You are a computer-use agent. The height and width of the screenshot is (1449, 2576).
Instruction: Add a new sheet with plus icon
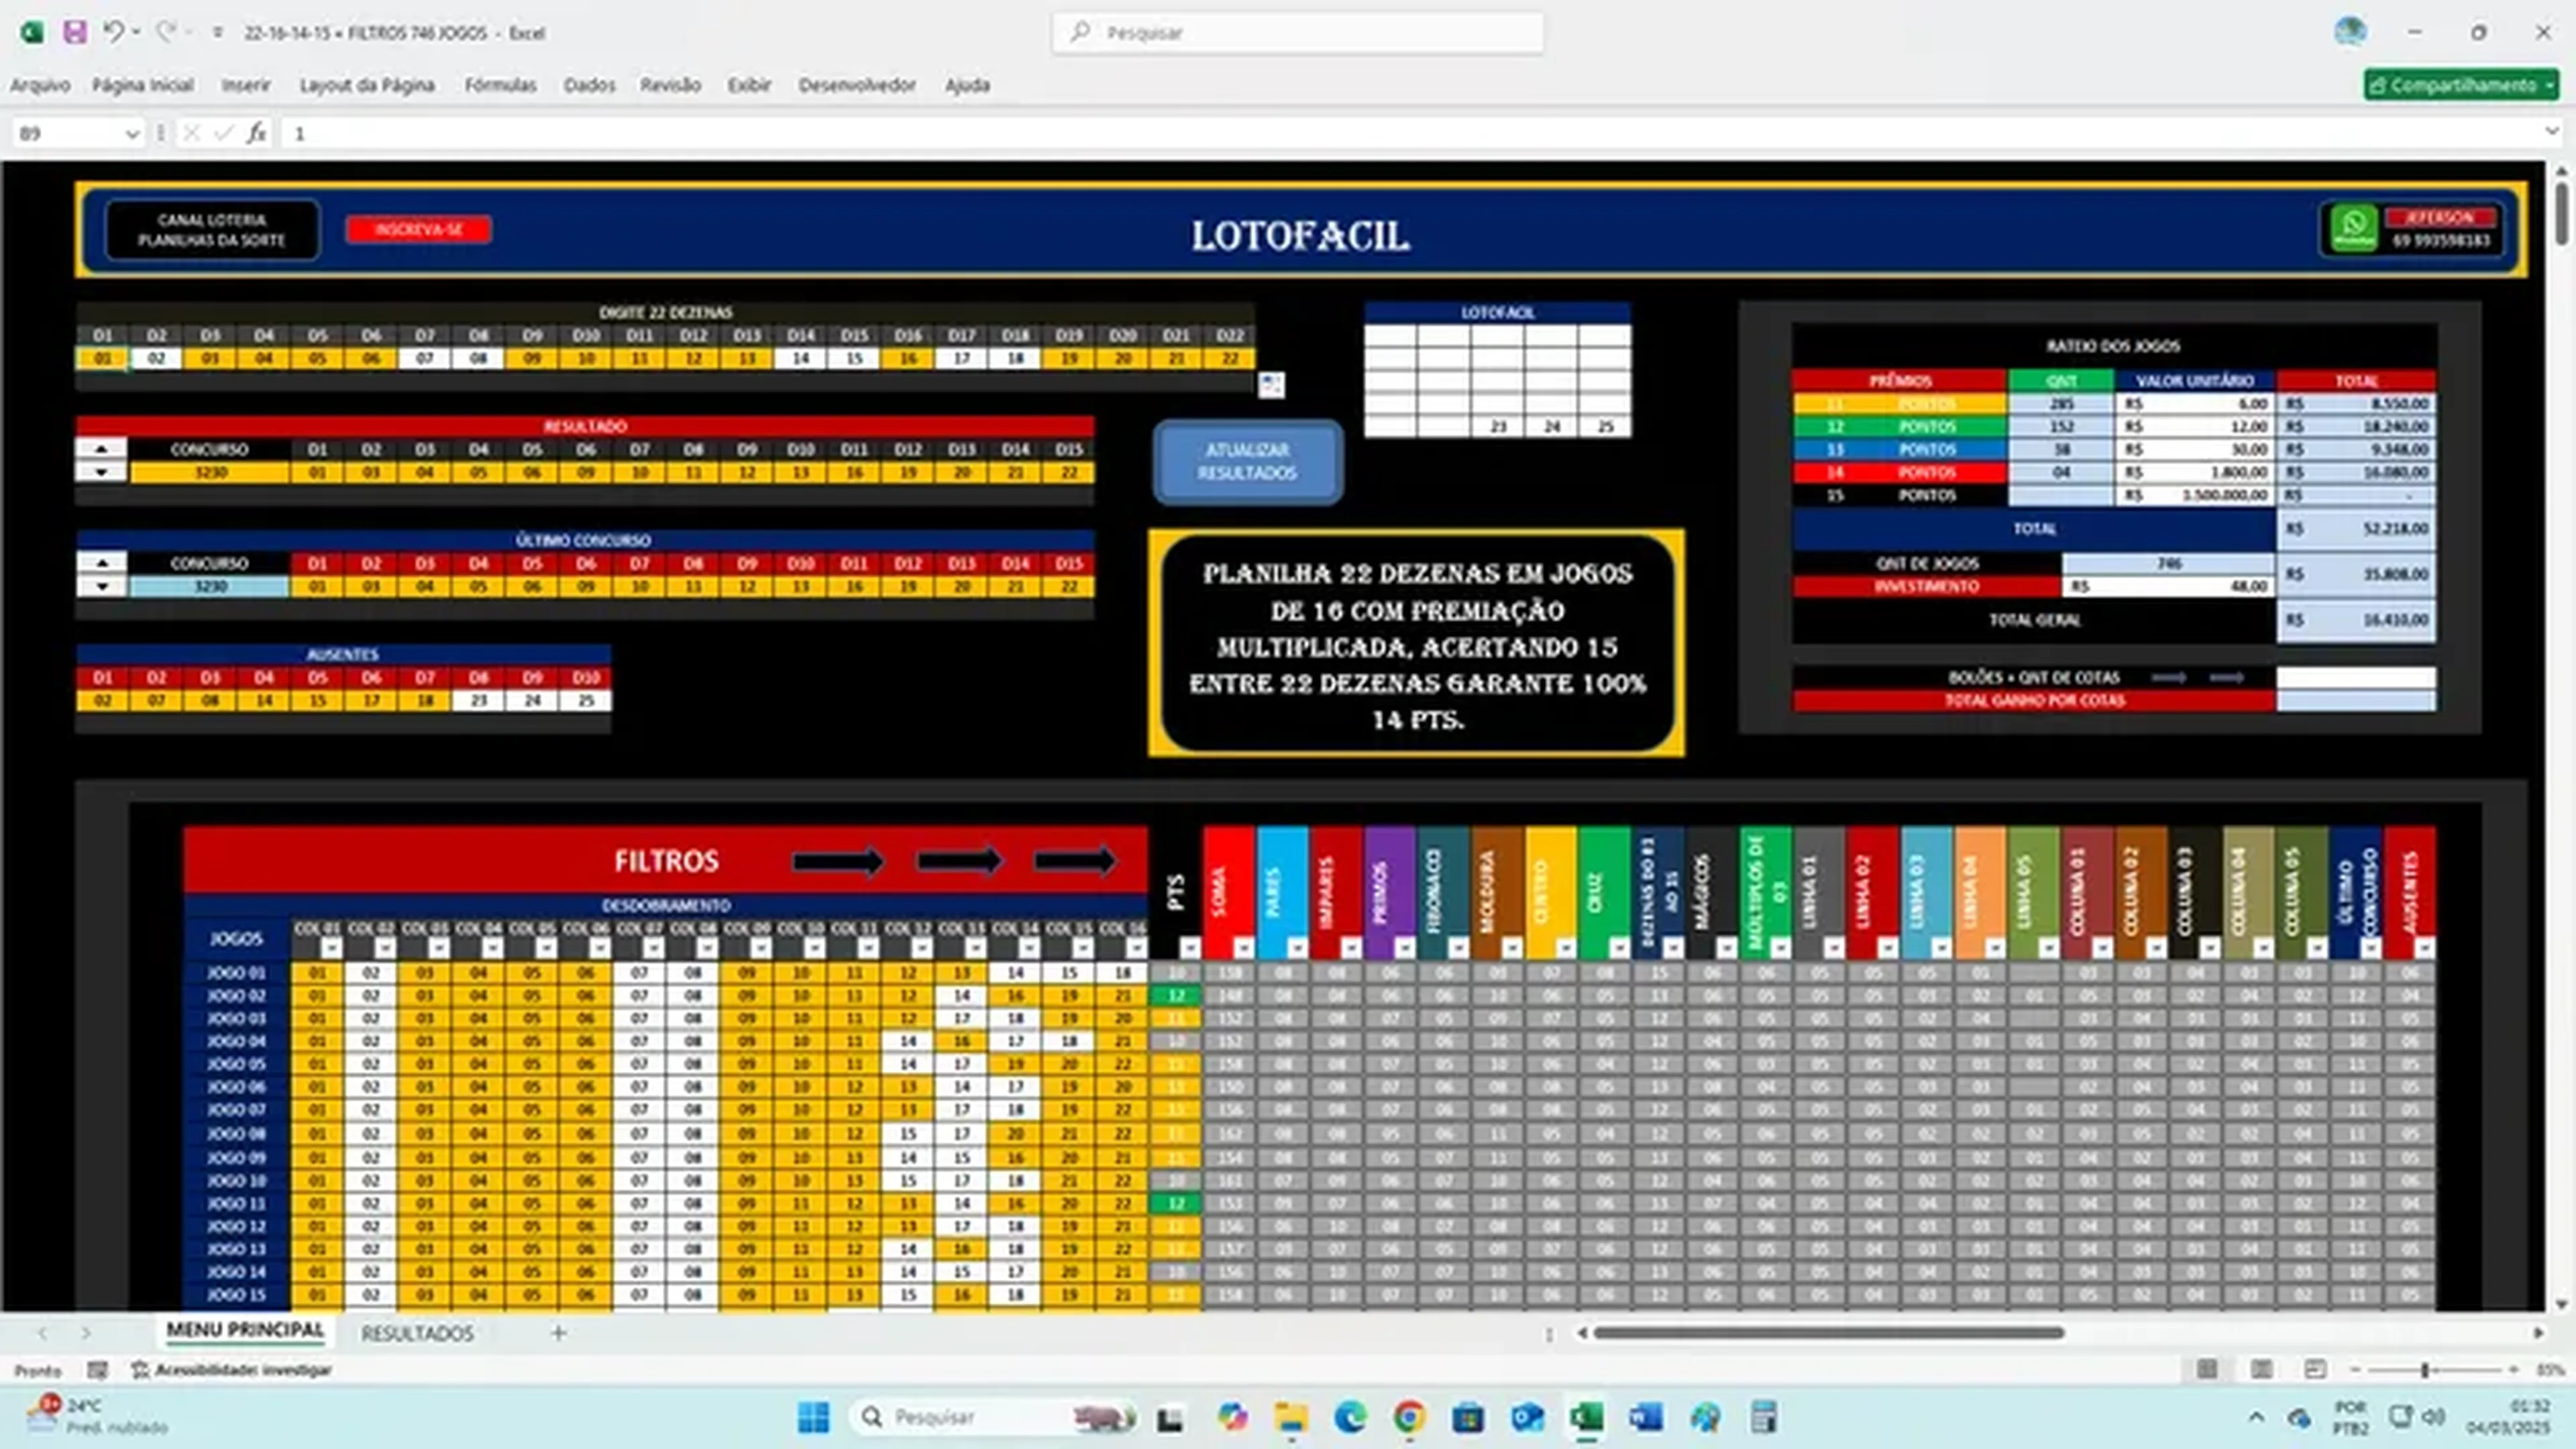tap(559, 1332)
